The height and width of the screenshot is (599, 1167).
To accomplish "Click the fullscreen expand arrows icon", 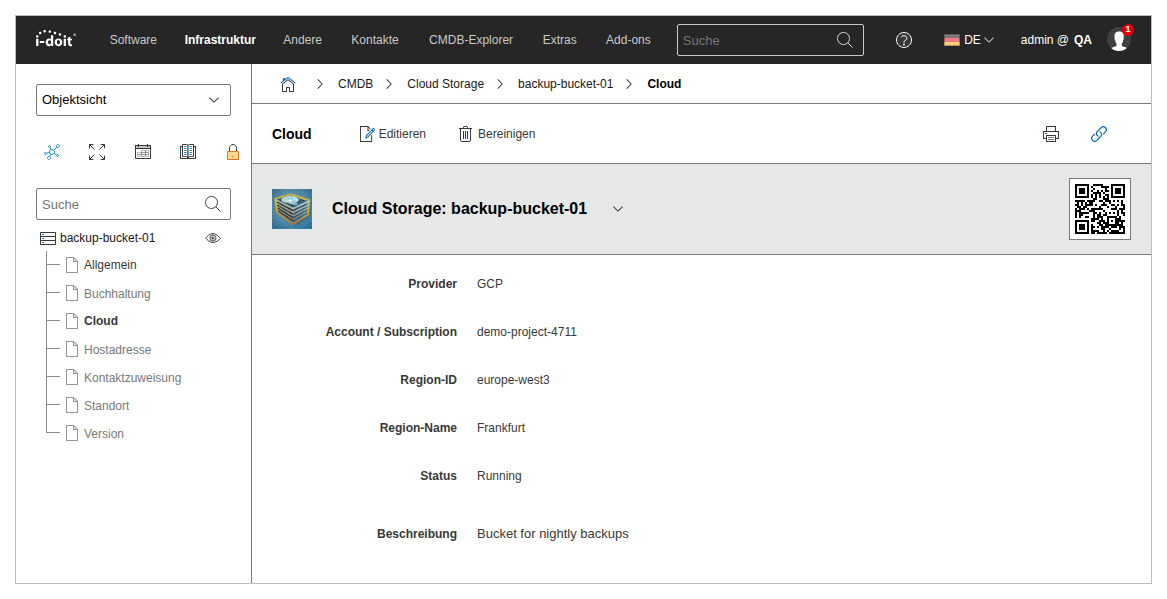I will [x=97, y=152].
